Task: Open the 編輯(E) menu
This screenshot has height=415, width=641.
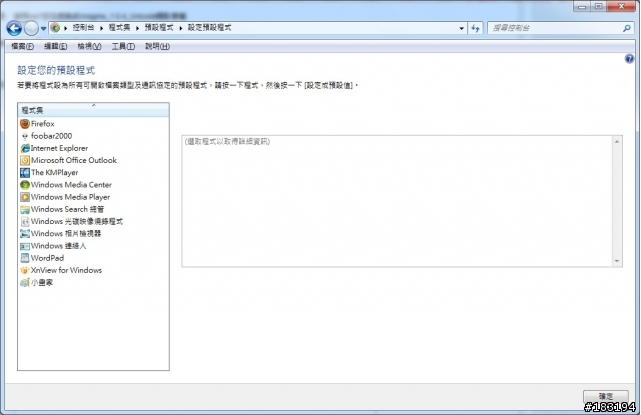Action: (x=56, y=46)
